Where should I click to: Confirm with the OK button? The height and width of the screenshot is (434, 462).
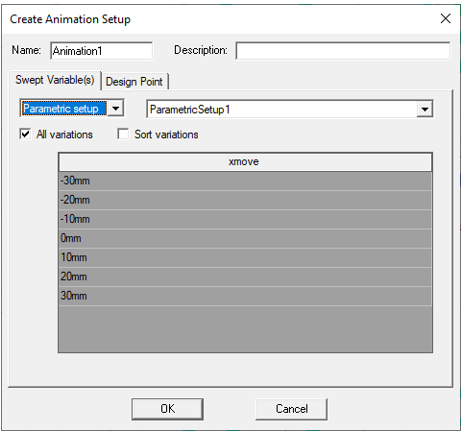tap(167, 409)
